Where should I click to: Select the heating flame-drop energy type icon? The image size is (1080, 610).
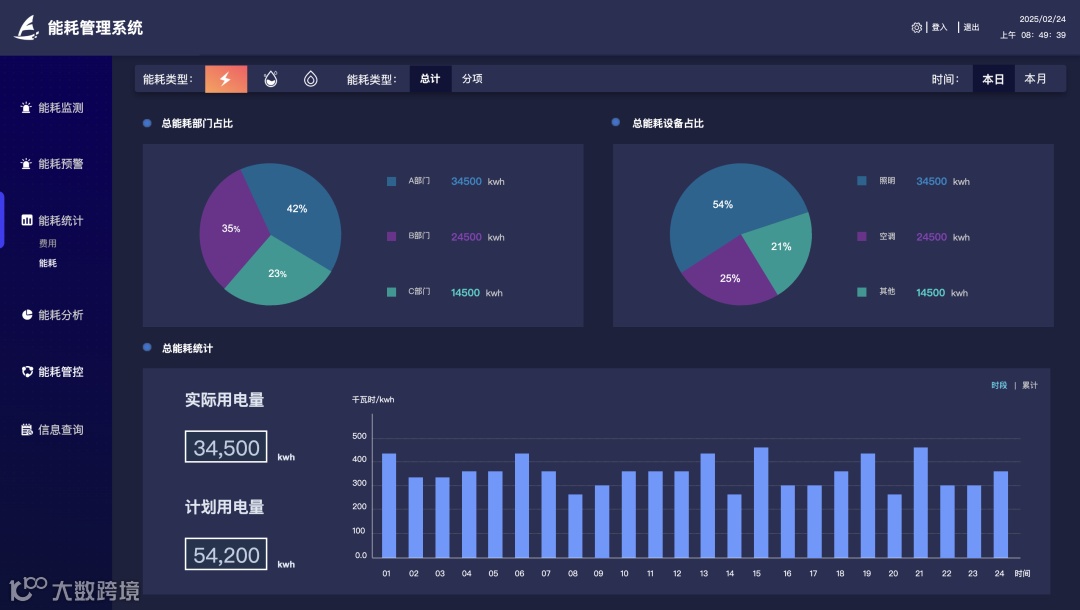point(271,79)
